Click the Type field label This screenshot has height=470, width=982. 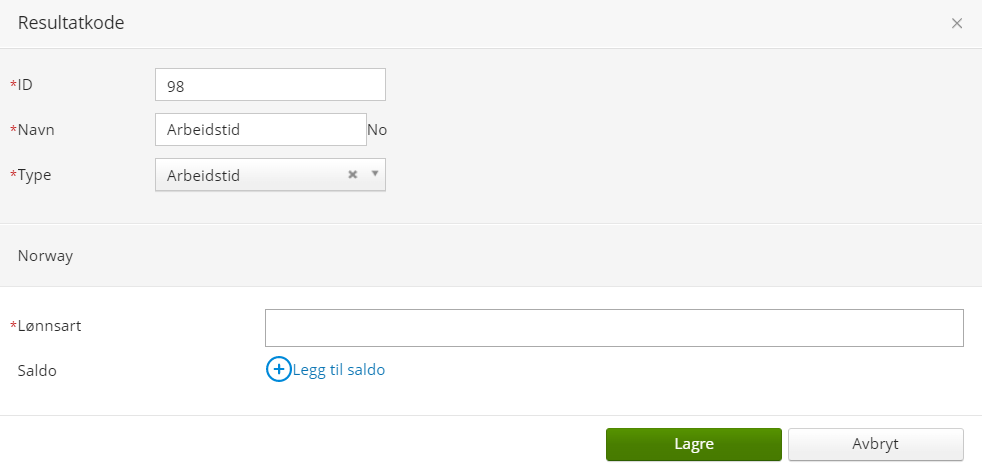pyautogui.click(x=34, y=175)
